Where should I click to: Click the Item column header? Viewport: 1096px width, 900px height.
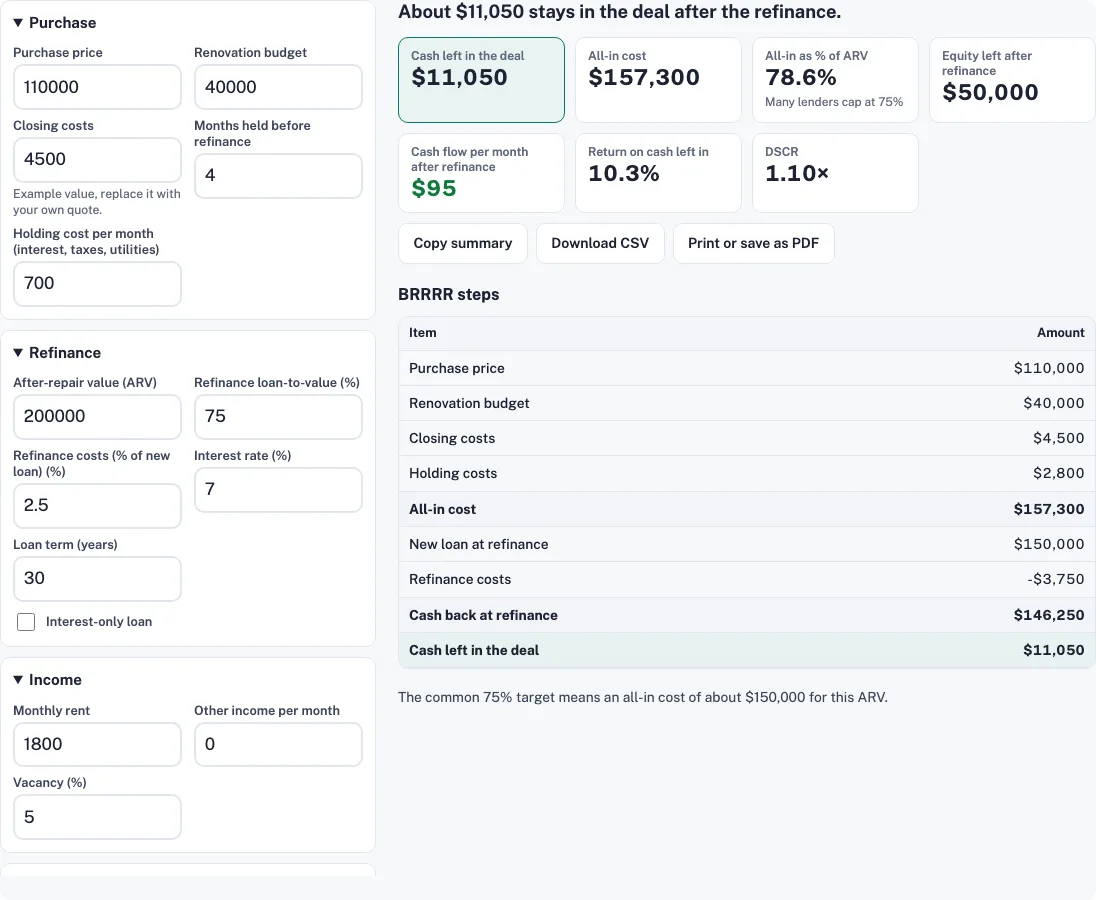422,333
